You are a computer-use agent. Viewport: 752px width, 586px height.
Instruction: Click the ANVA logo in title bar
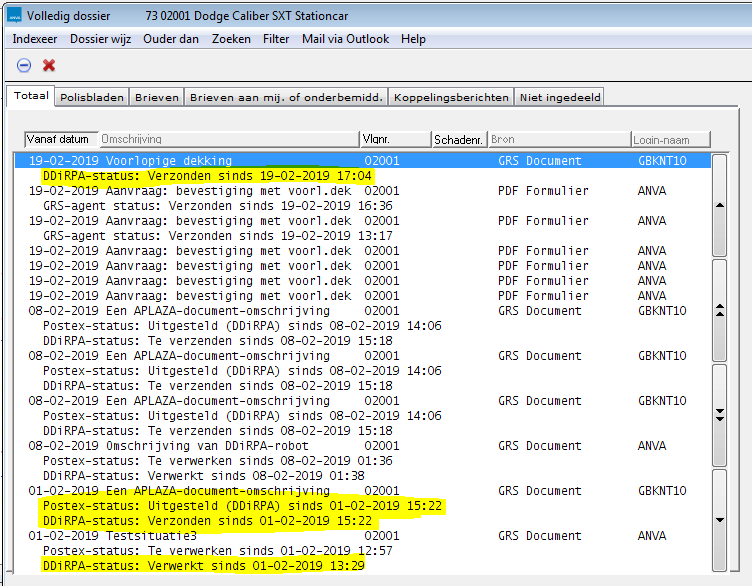pos(14,15)
